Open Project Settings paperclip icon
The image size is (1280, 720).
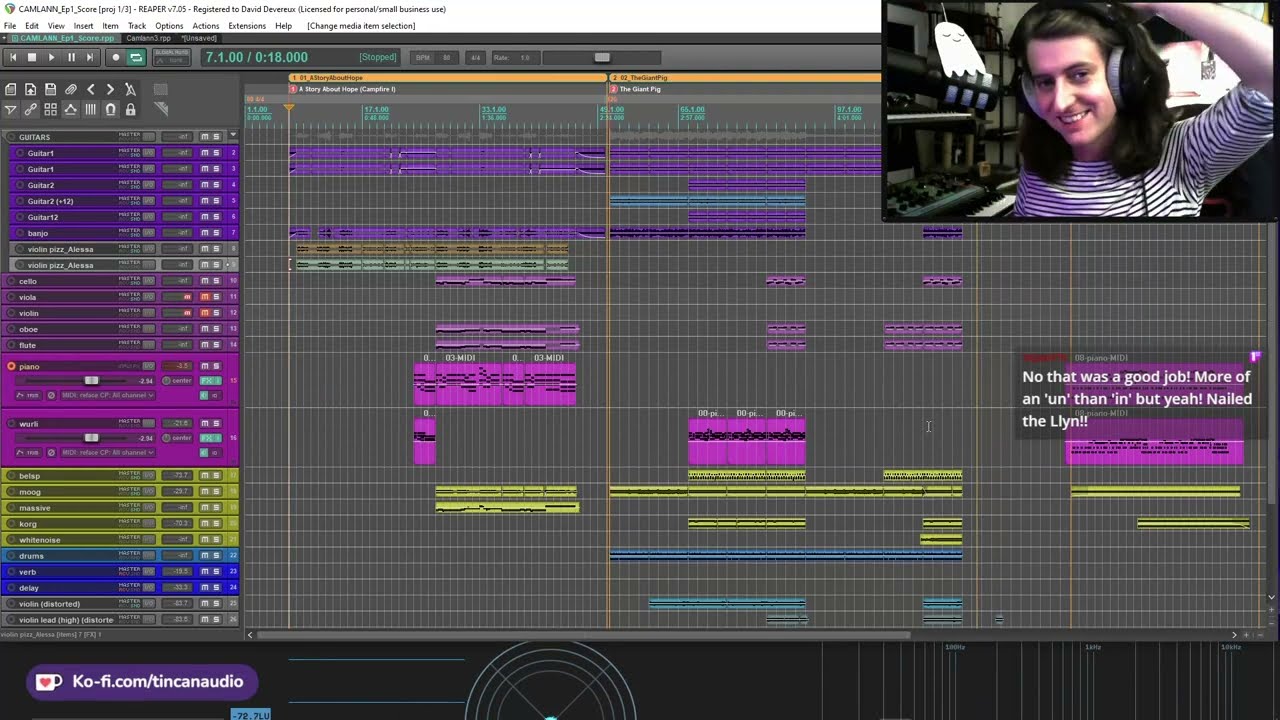click(70, 90)
